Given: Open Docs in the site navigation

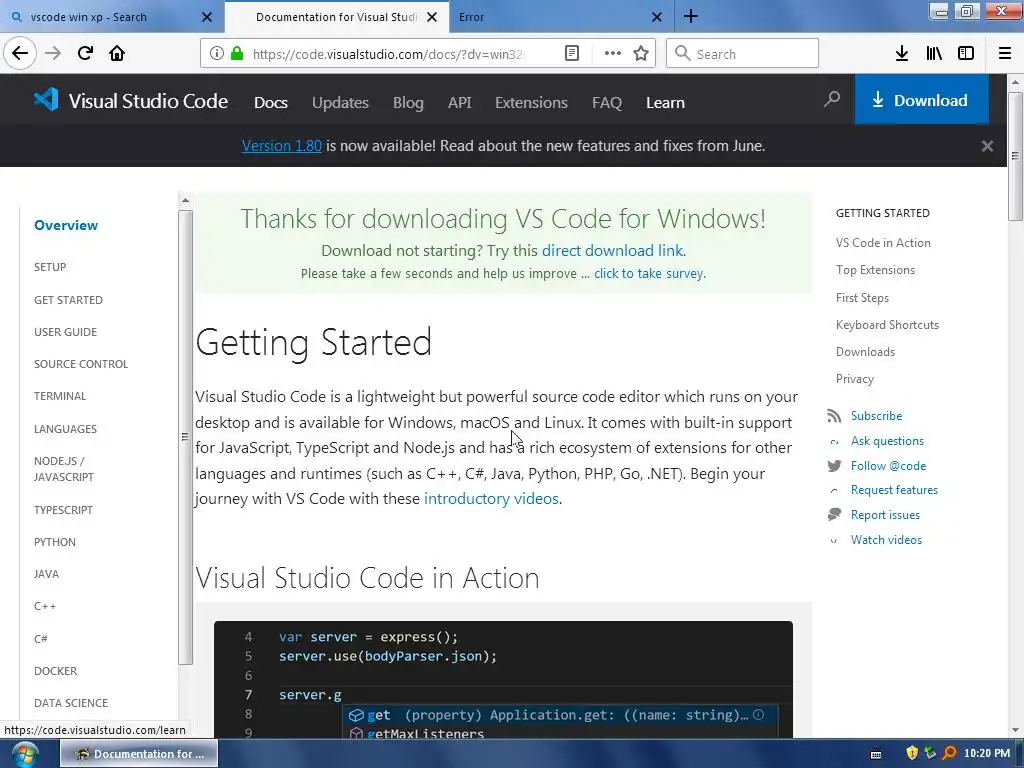Looking at the screenshot, I should 271,103.
